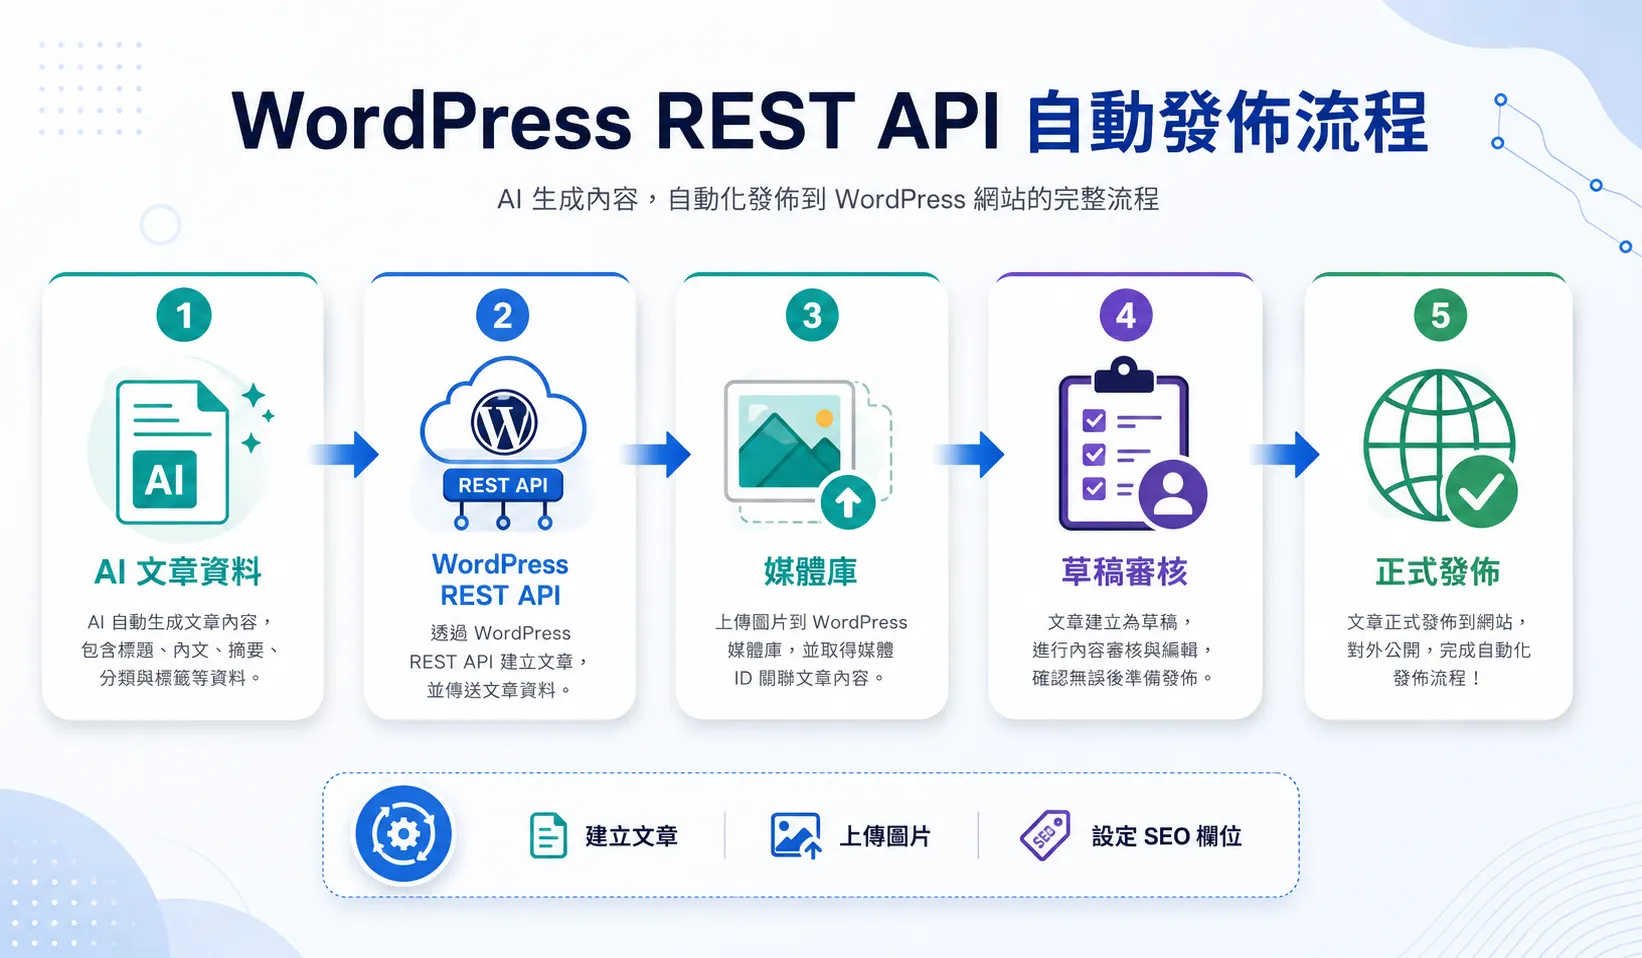1642x958 pixels.
Task: Click the 上傳圖片 label
Action: pyautogui.click(x=885, y=836)
